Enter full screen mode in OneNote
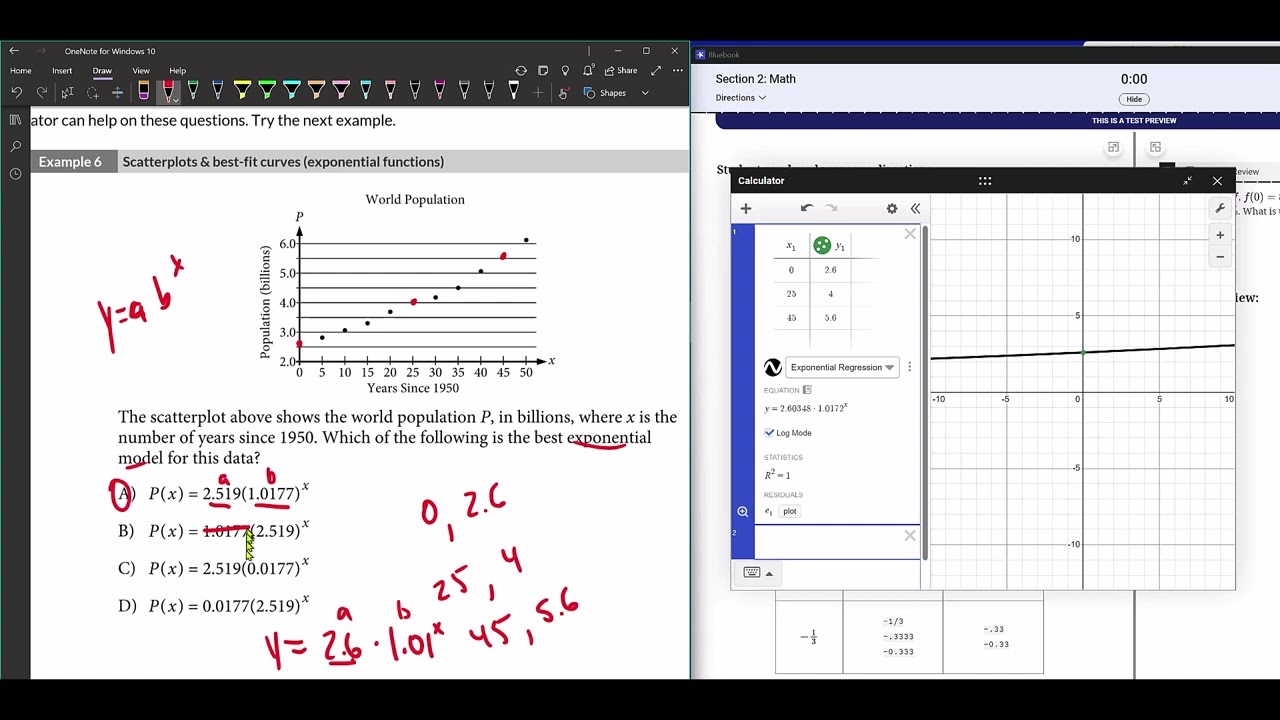 (x=656, y=71)
